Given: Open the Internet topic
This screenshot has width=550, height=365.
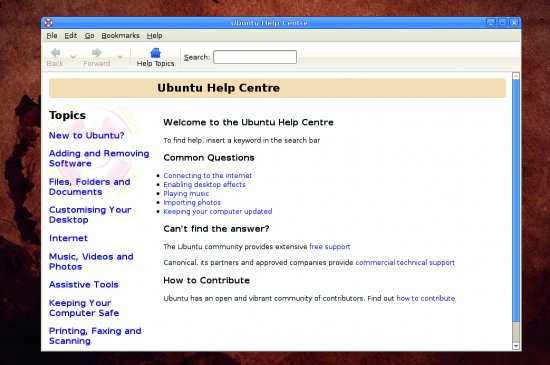Looking at the screenshot, I should point(68,238).
